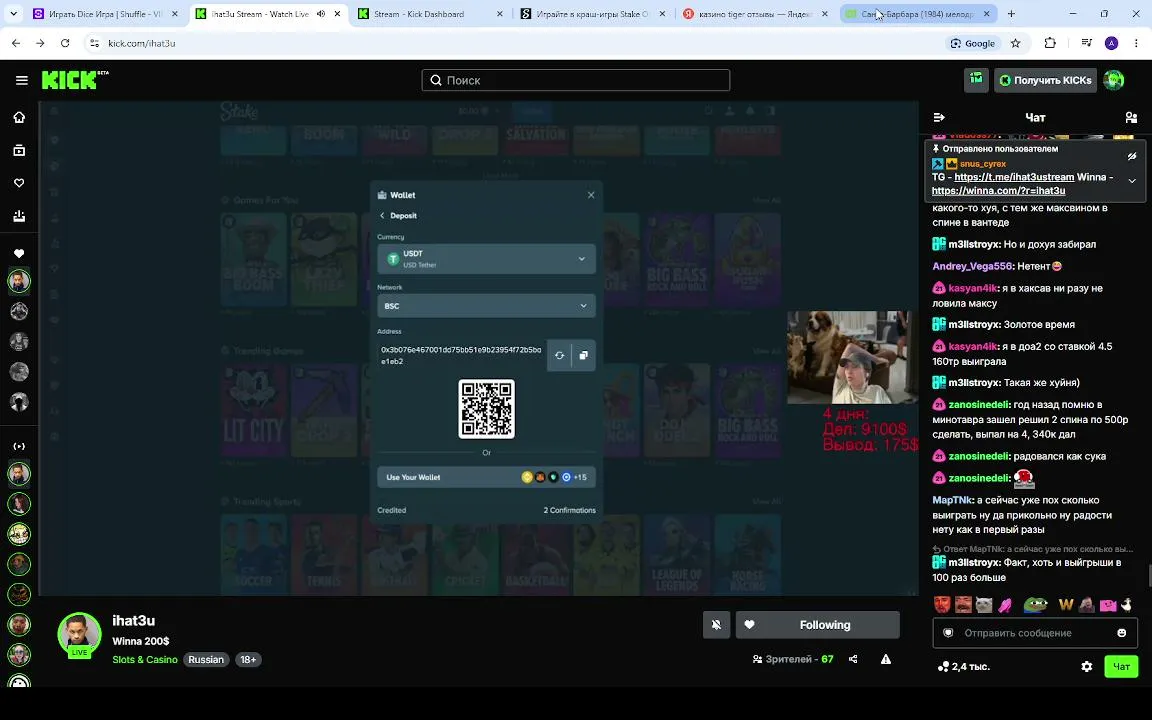Share the stream with the share icon
Image resolution: width=1152 pixels, height=720 pixels.
(x=853, y=659)
